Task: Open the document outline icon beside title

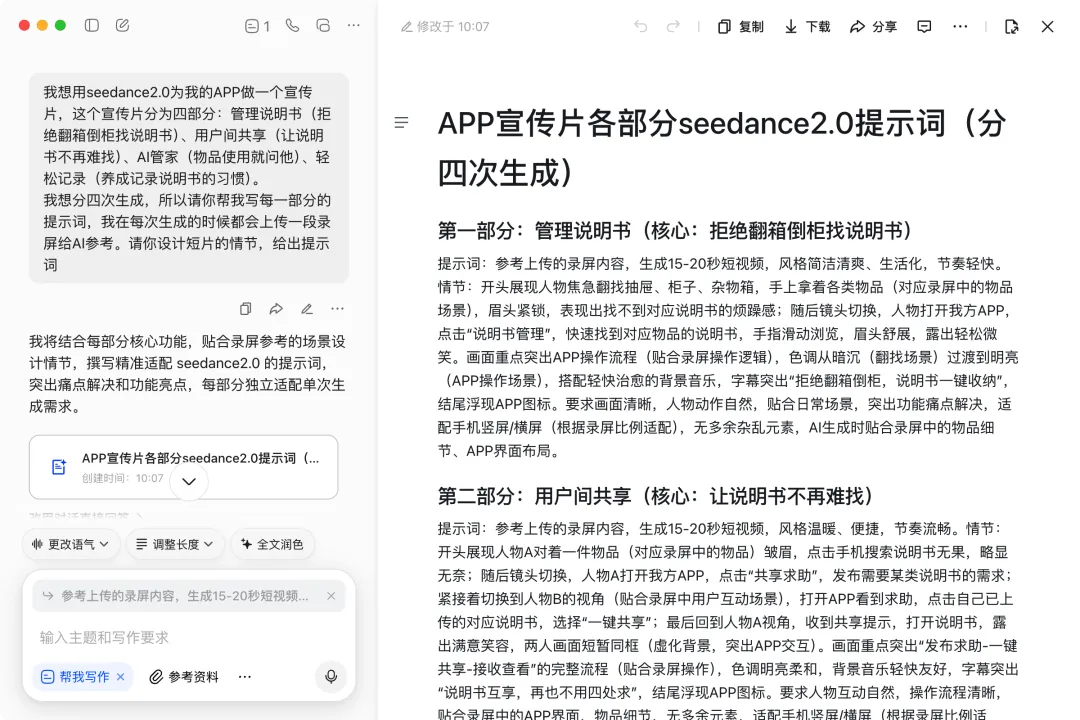Action: click(402, 123)
